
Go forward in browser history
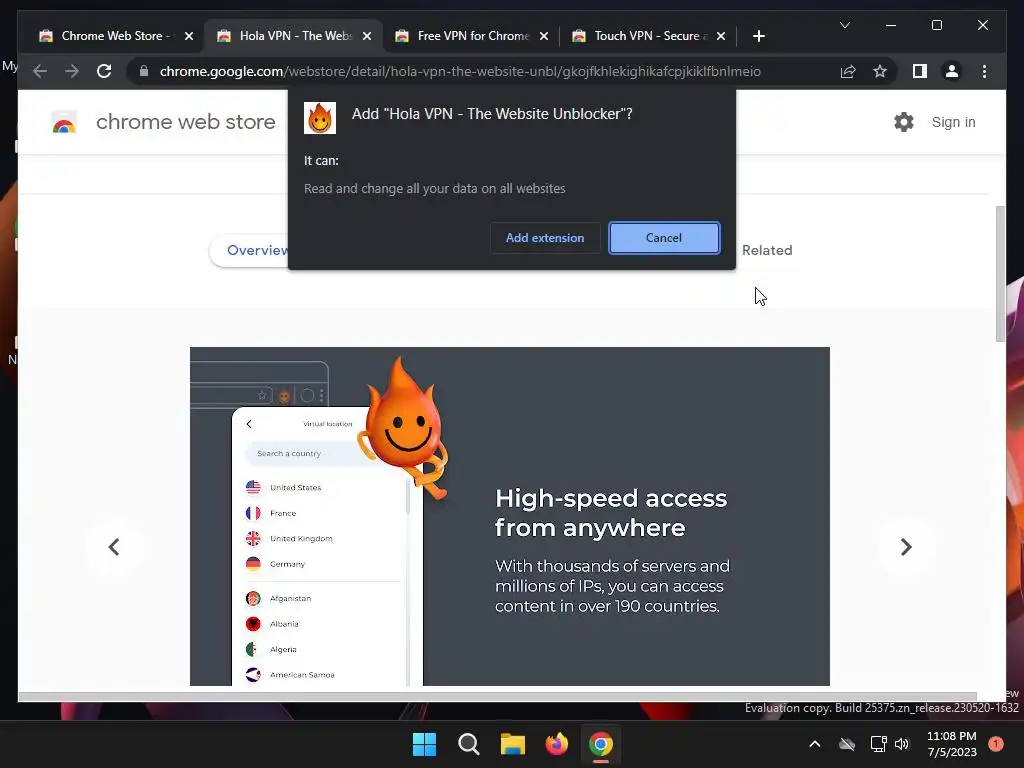72,71
